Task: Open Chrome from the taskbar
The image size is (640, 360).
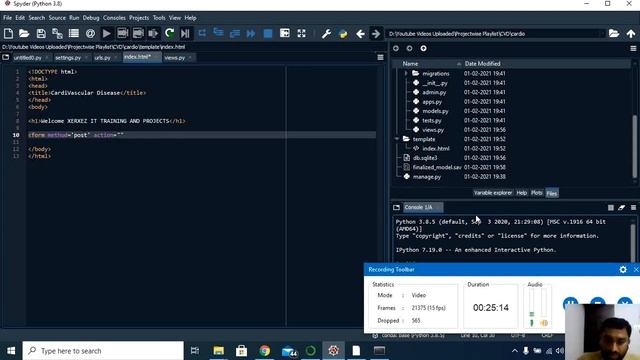Action: pyautogui.click(x=264, y=351)
